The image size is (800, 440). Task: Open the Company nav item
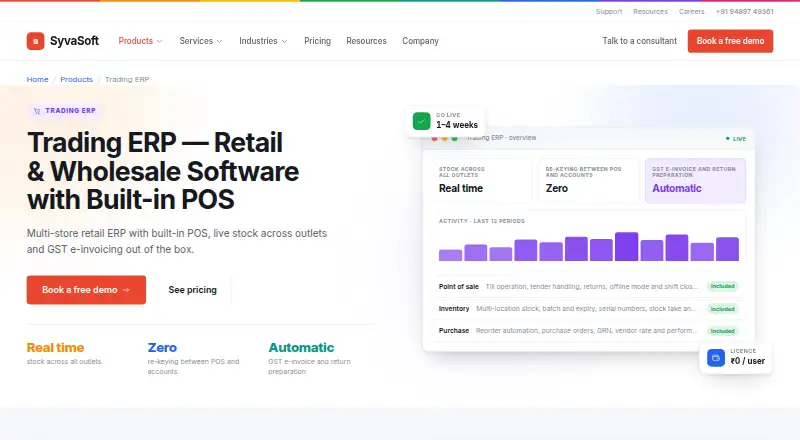[x=420, y=41]
